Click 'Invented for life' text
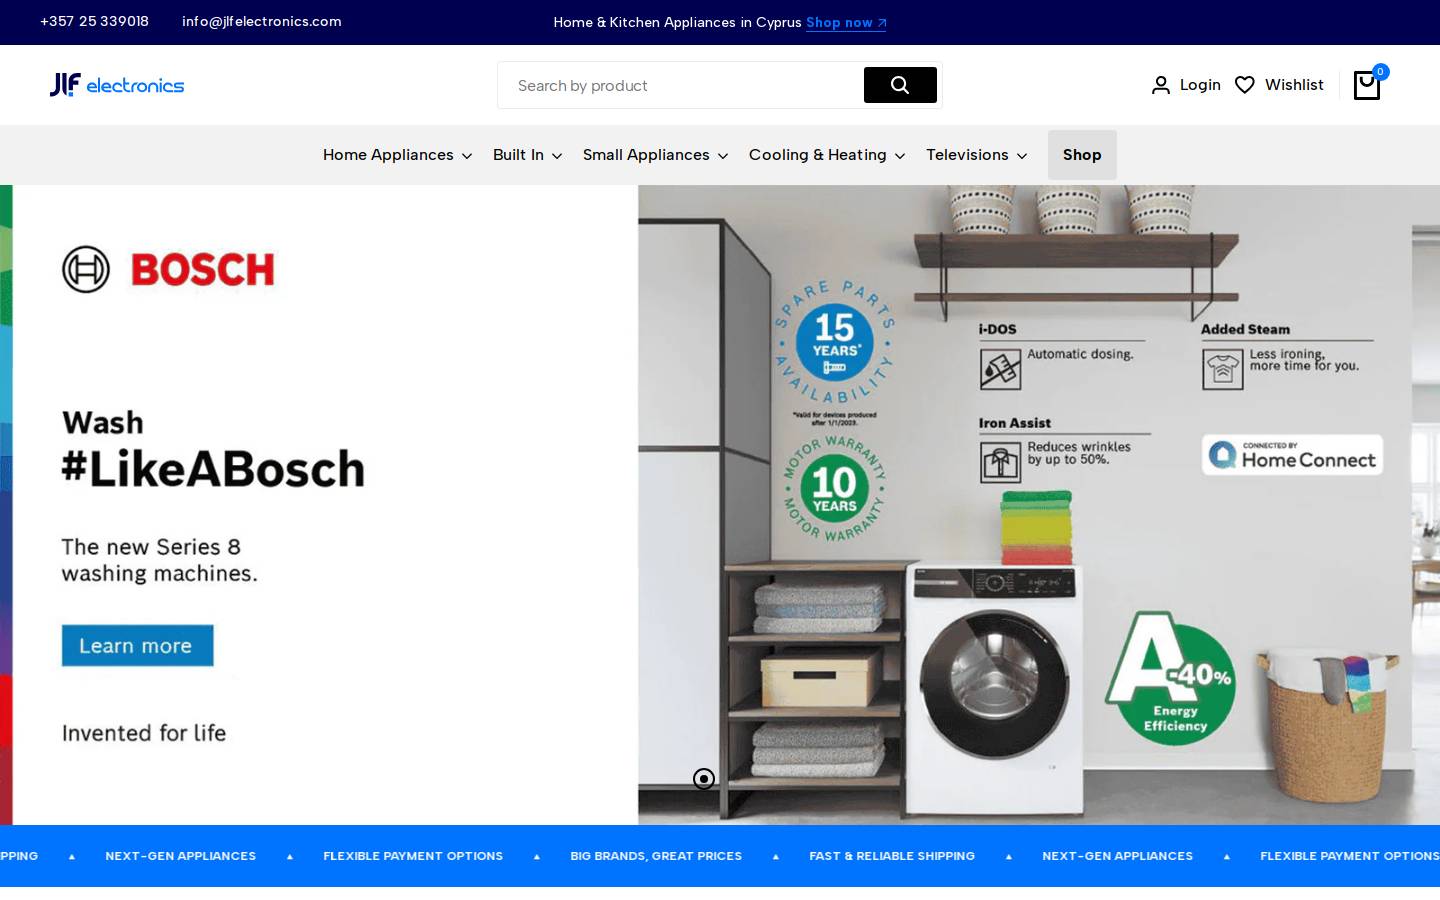 (144, 733)
